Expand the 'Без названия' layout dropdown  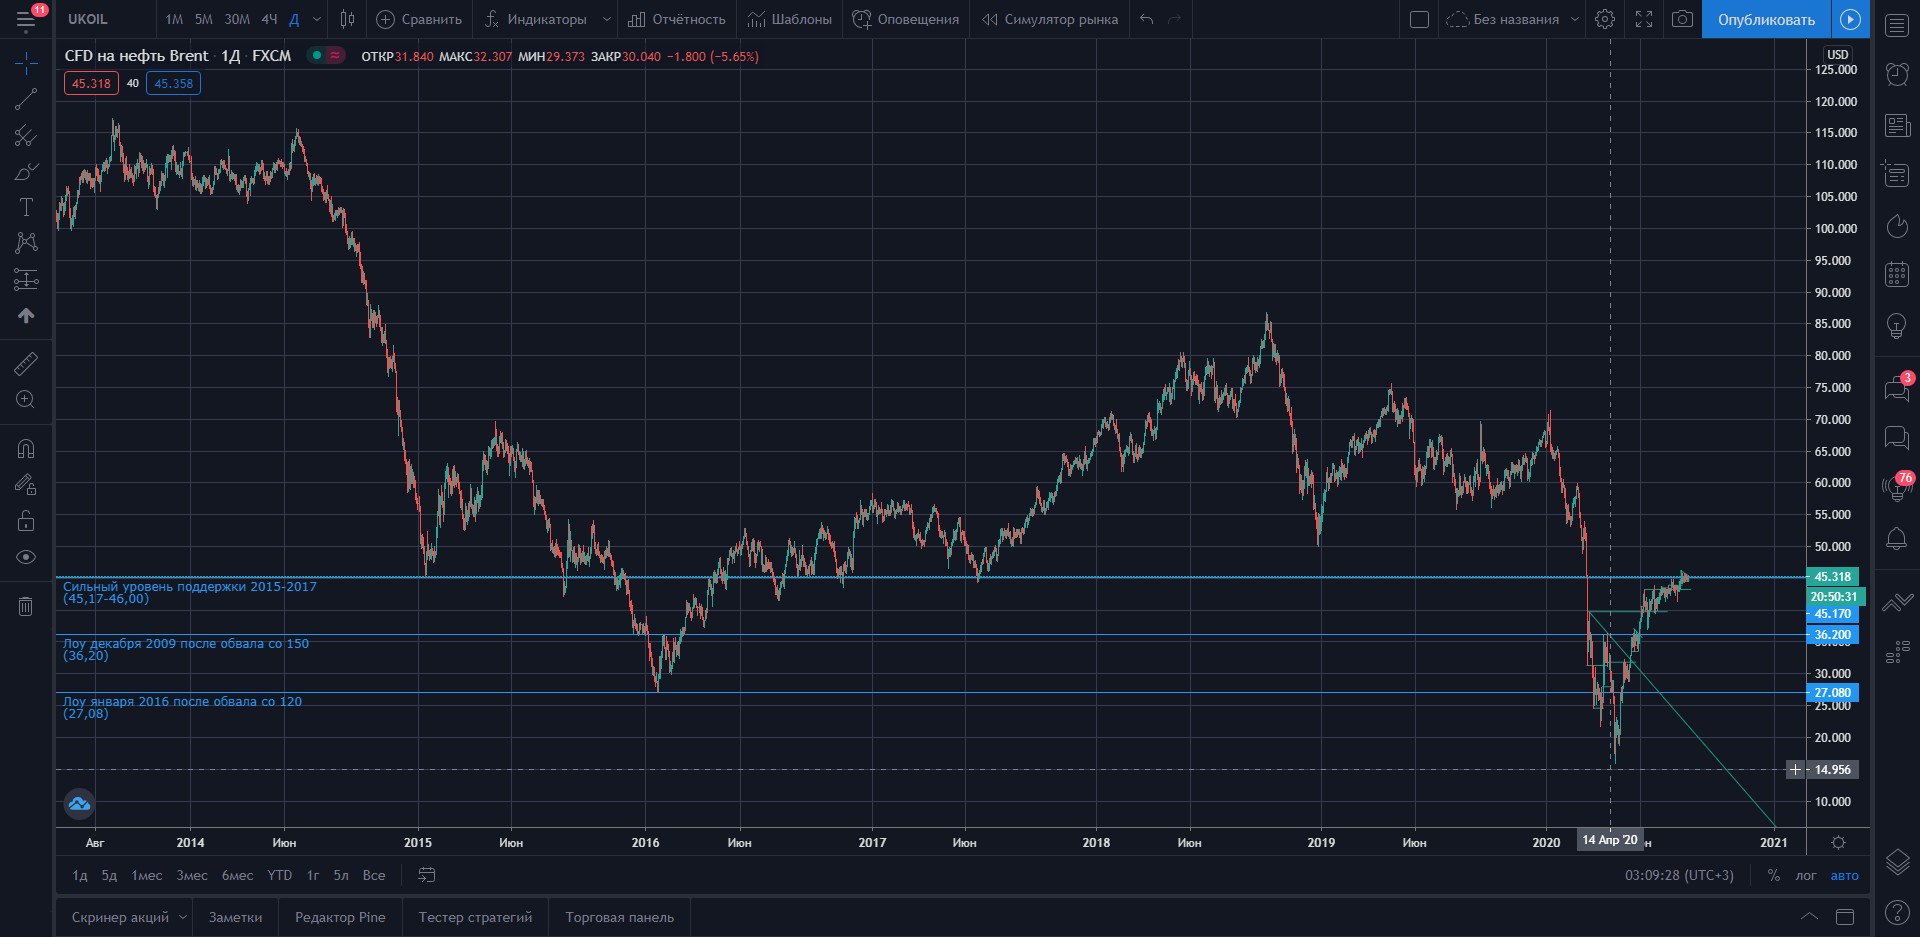(x=1575, y=19)
